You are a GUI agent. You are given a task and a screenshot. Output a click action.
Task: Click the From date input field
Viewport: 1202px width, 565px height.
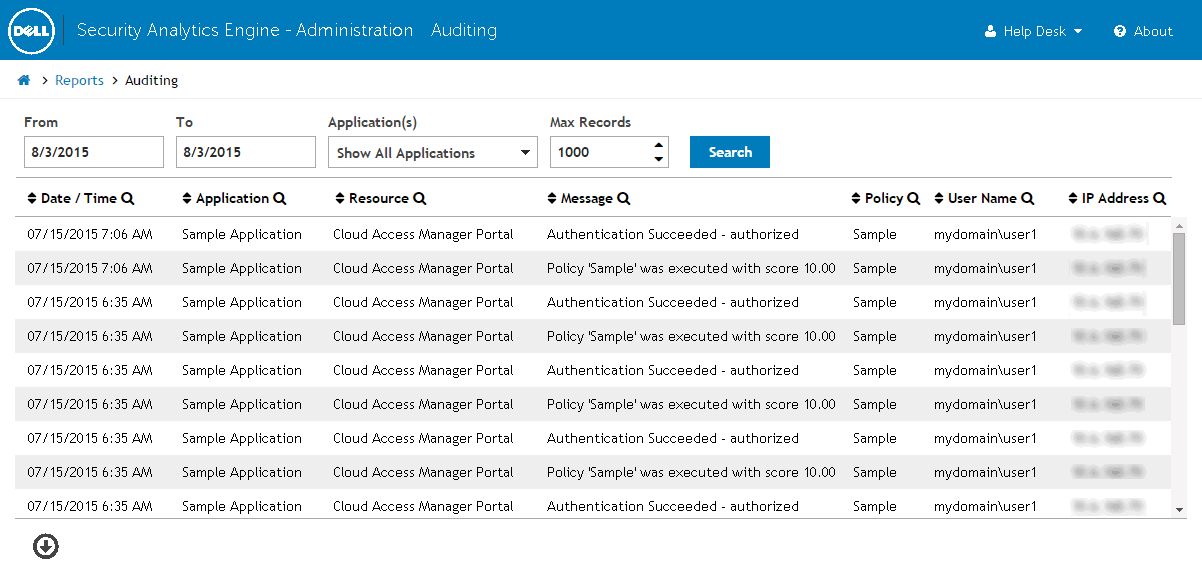[93, 152]
